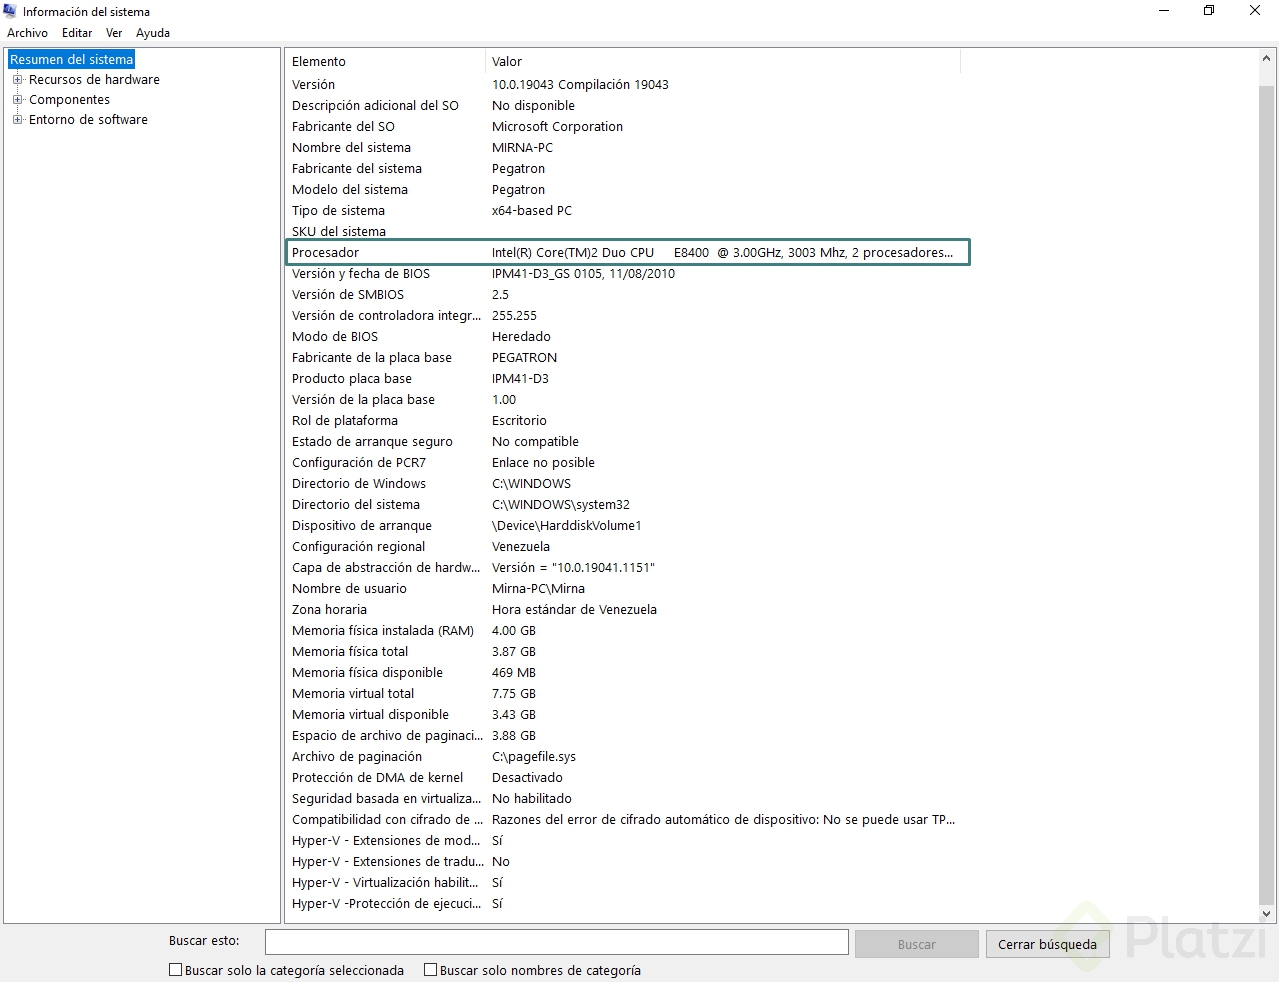Viewport: 1279px width, 982px height.
Task: Open the Ayuda menu
Action: point(153,33)
